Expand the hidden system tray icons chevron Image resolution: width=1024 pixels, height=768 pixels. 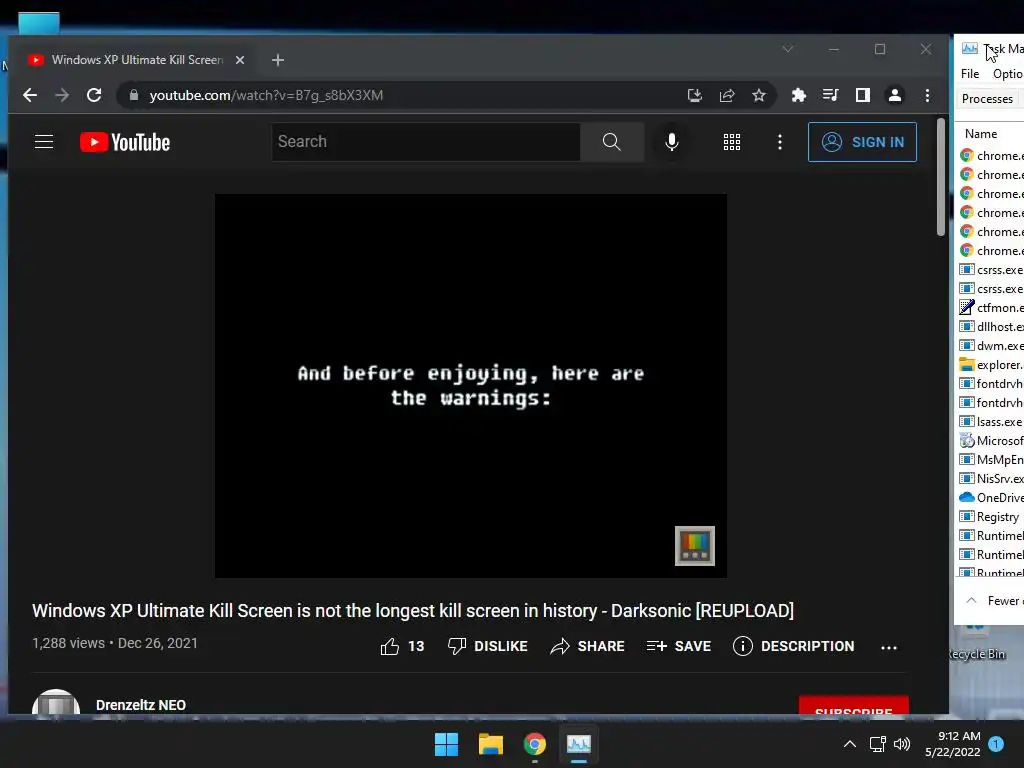tap(850, 744)
